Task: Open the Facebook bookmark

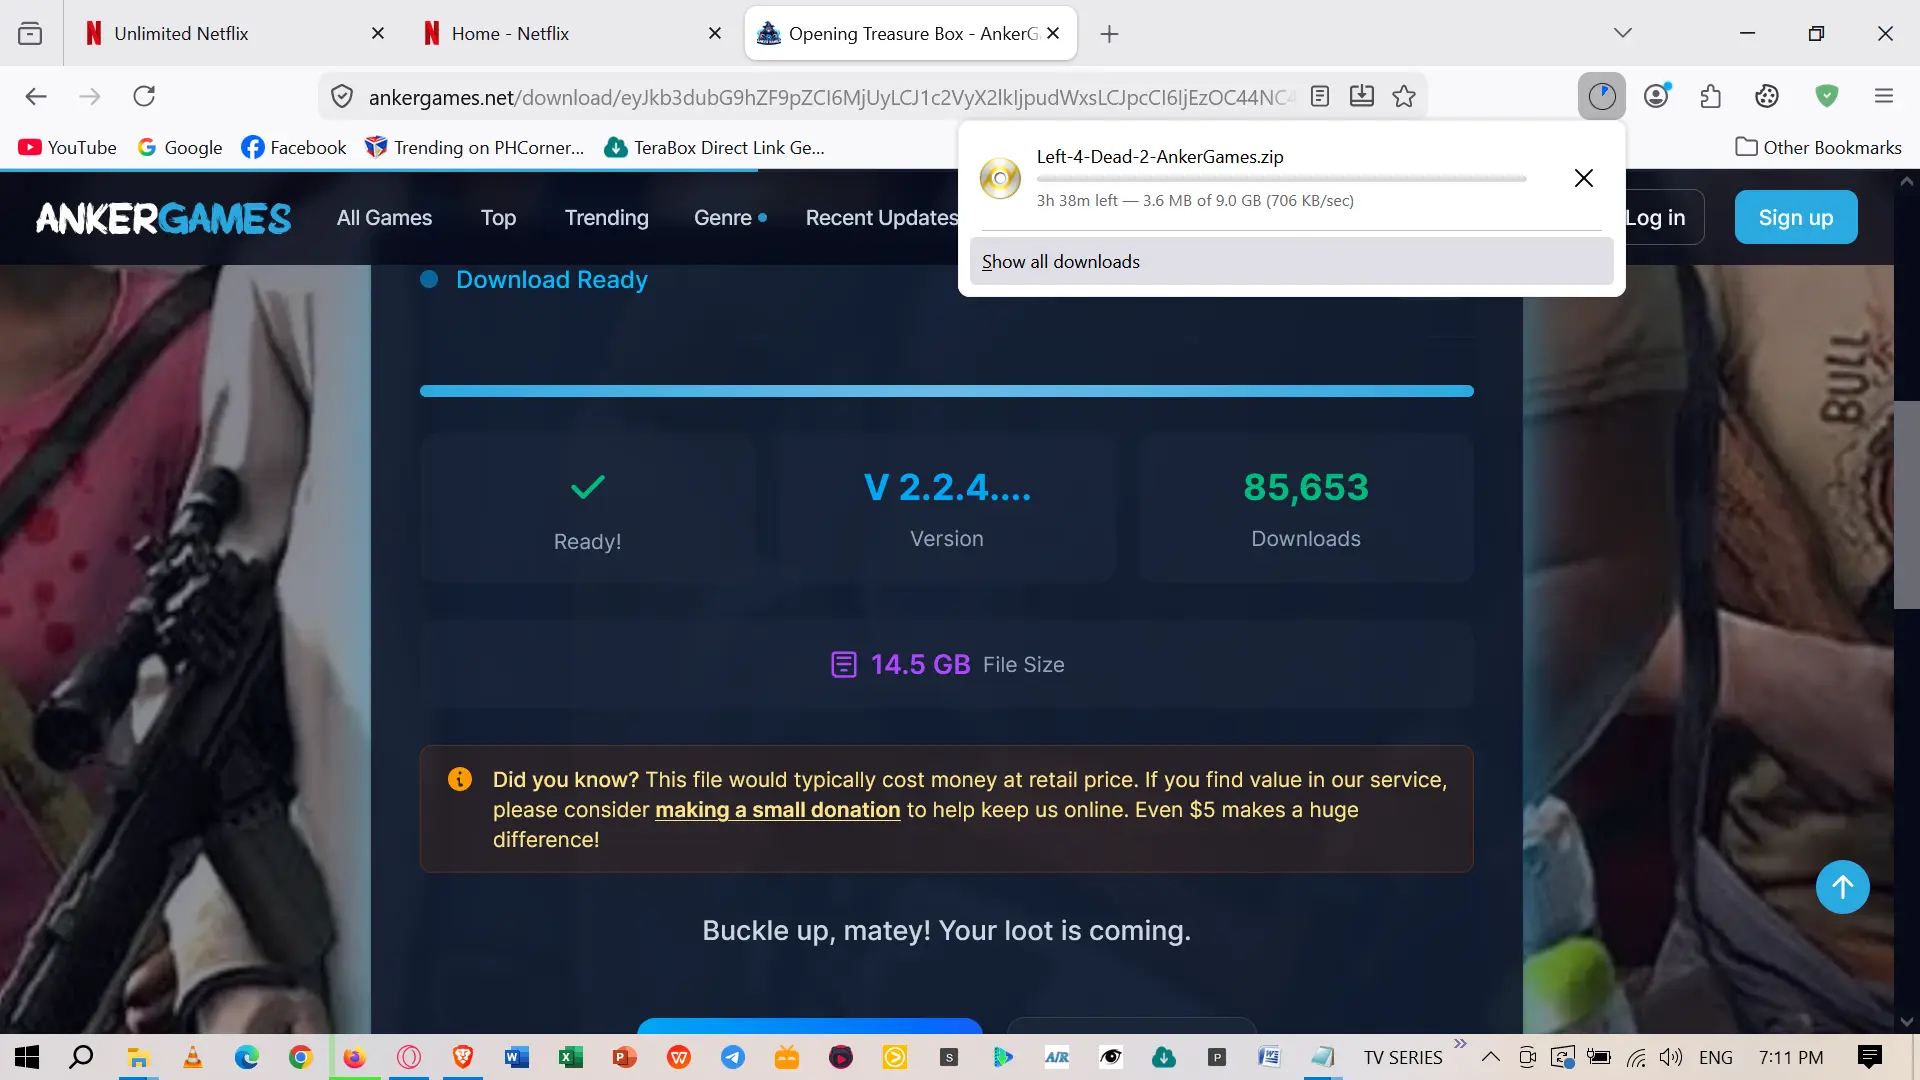Action: (x=294, y=147)
